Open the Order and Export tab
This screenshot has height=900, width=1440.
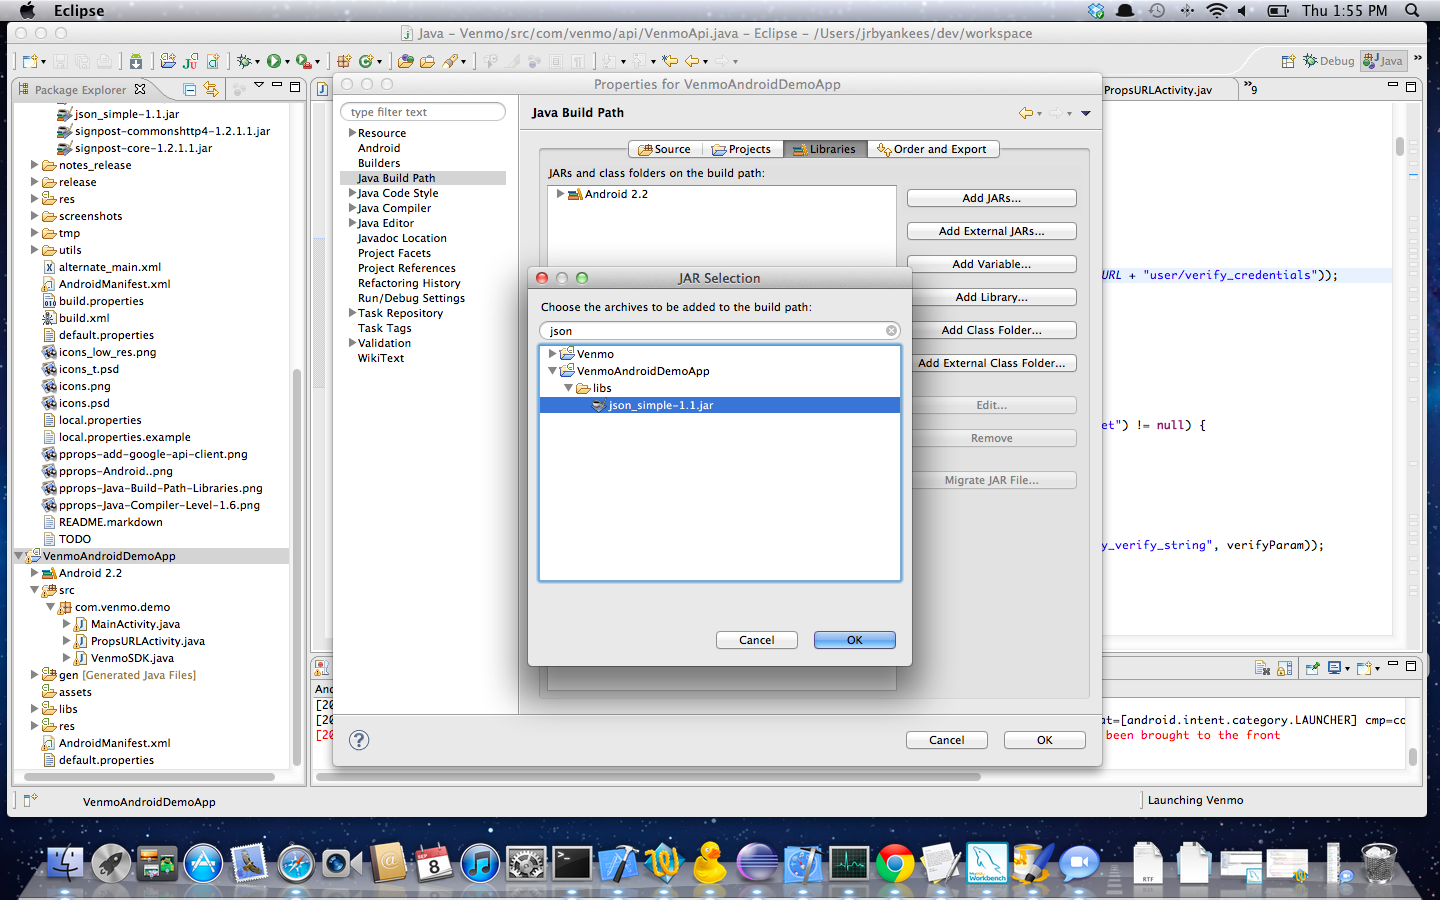932,149
